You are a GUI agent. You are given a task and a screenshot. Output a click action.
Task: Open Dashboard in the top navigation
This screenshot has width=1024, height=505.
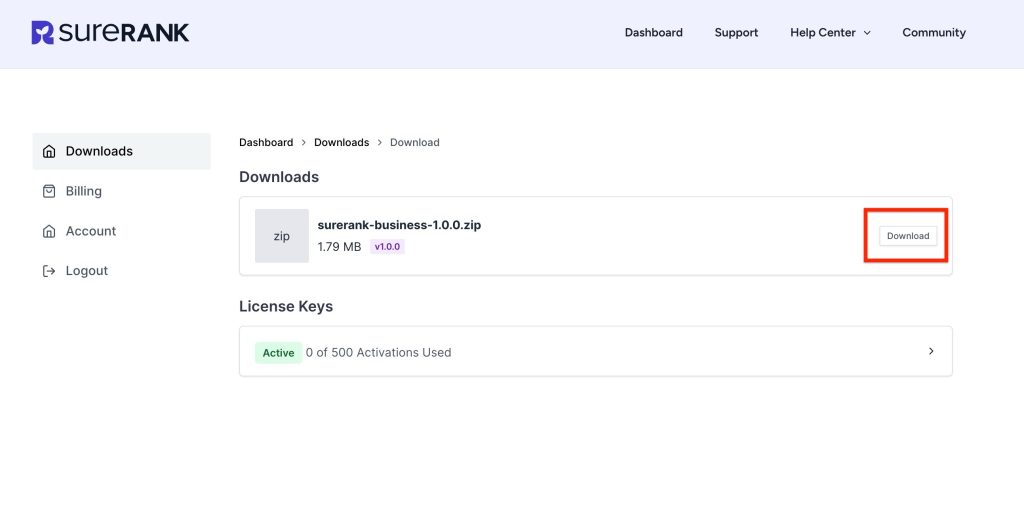653,33
